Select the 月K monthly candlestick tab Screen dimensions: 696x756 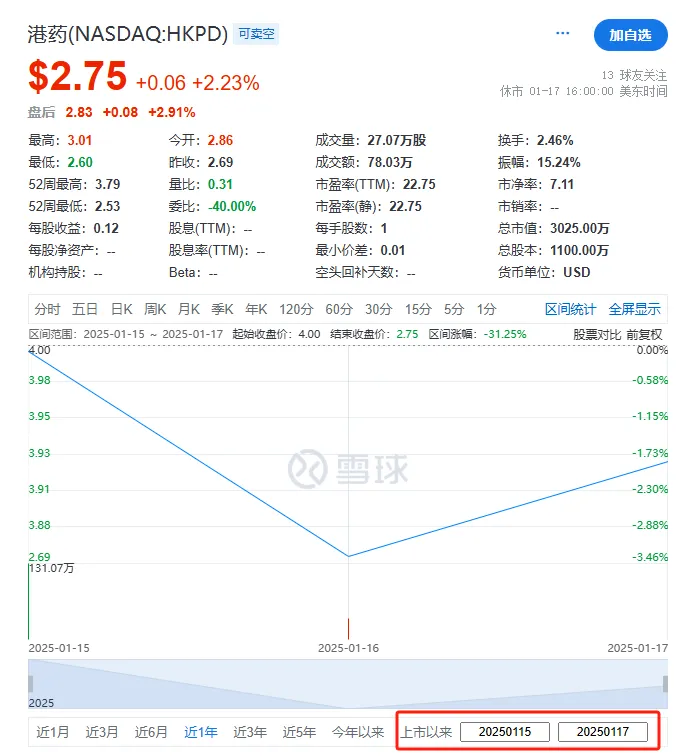click(x=189, y=309)
